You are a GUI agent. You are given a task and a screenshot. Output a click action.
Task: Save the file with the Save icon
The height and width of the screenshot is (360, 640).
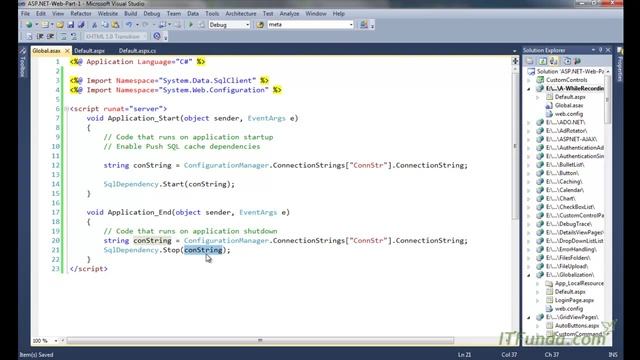[71, 25]
